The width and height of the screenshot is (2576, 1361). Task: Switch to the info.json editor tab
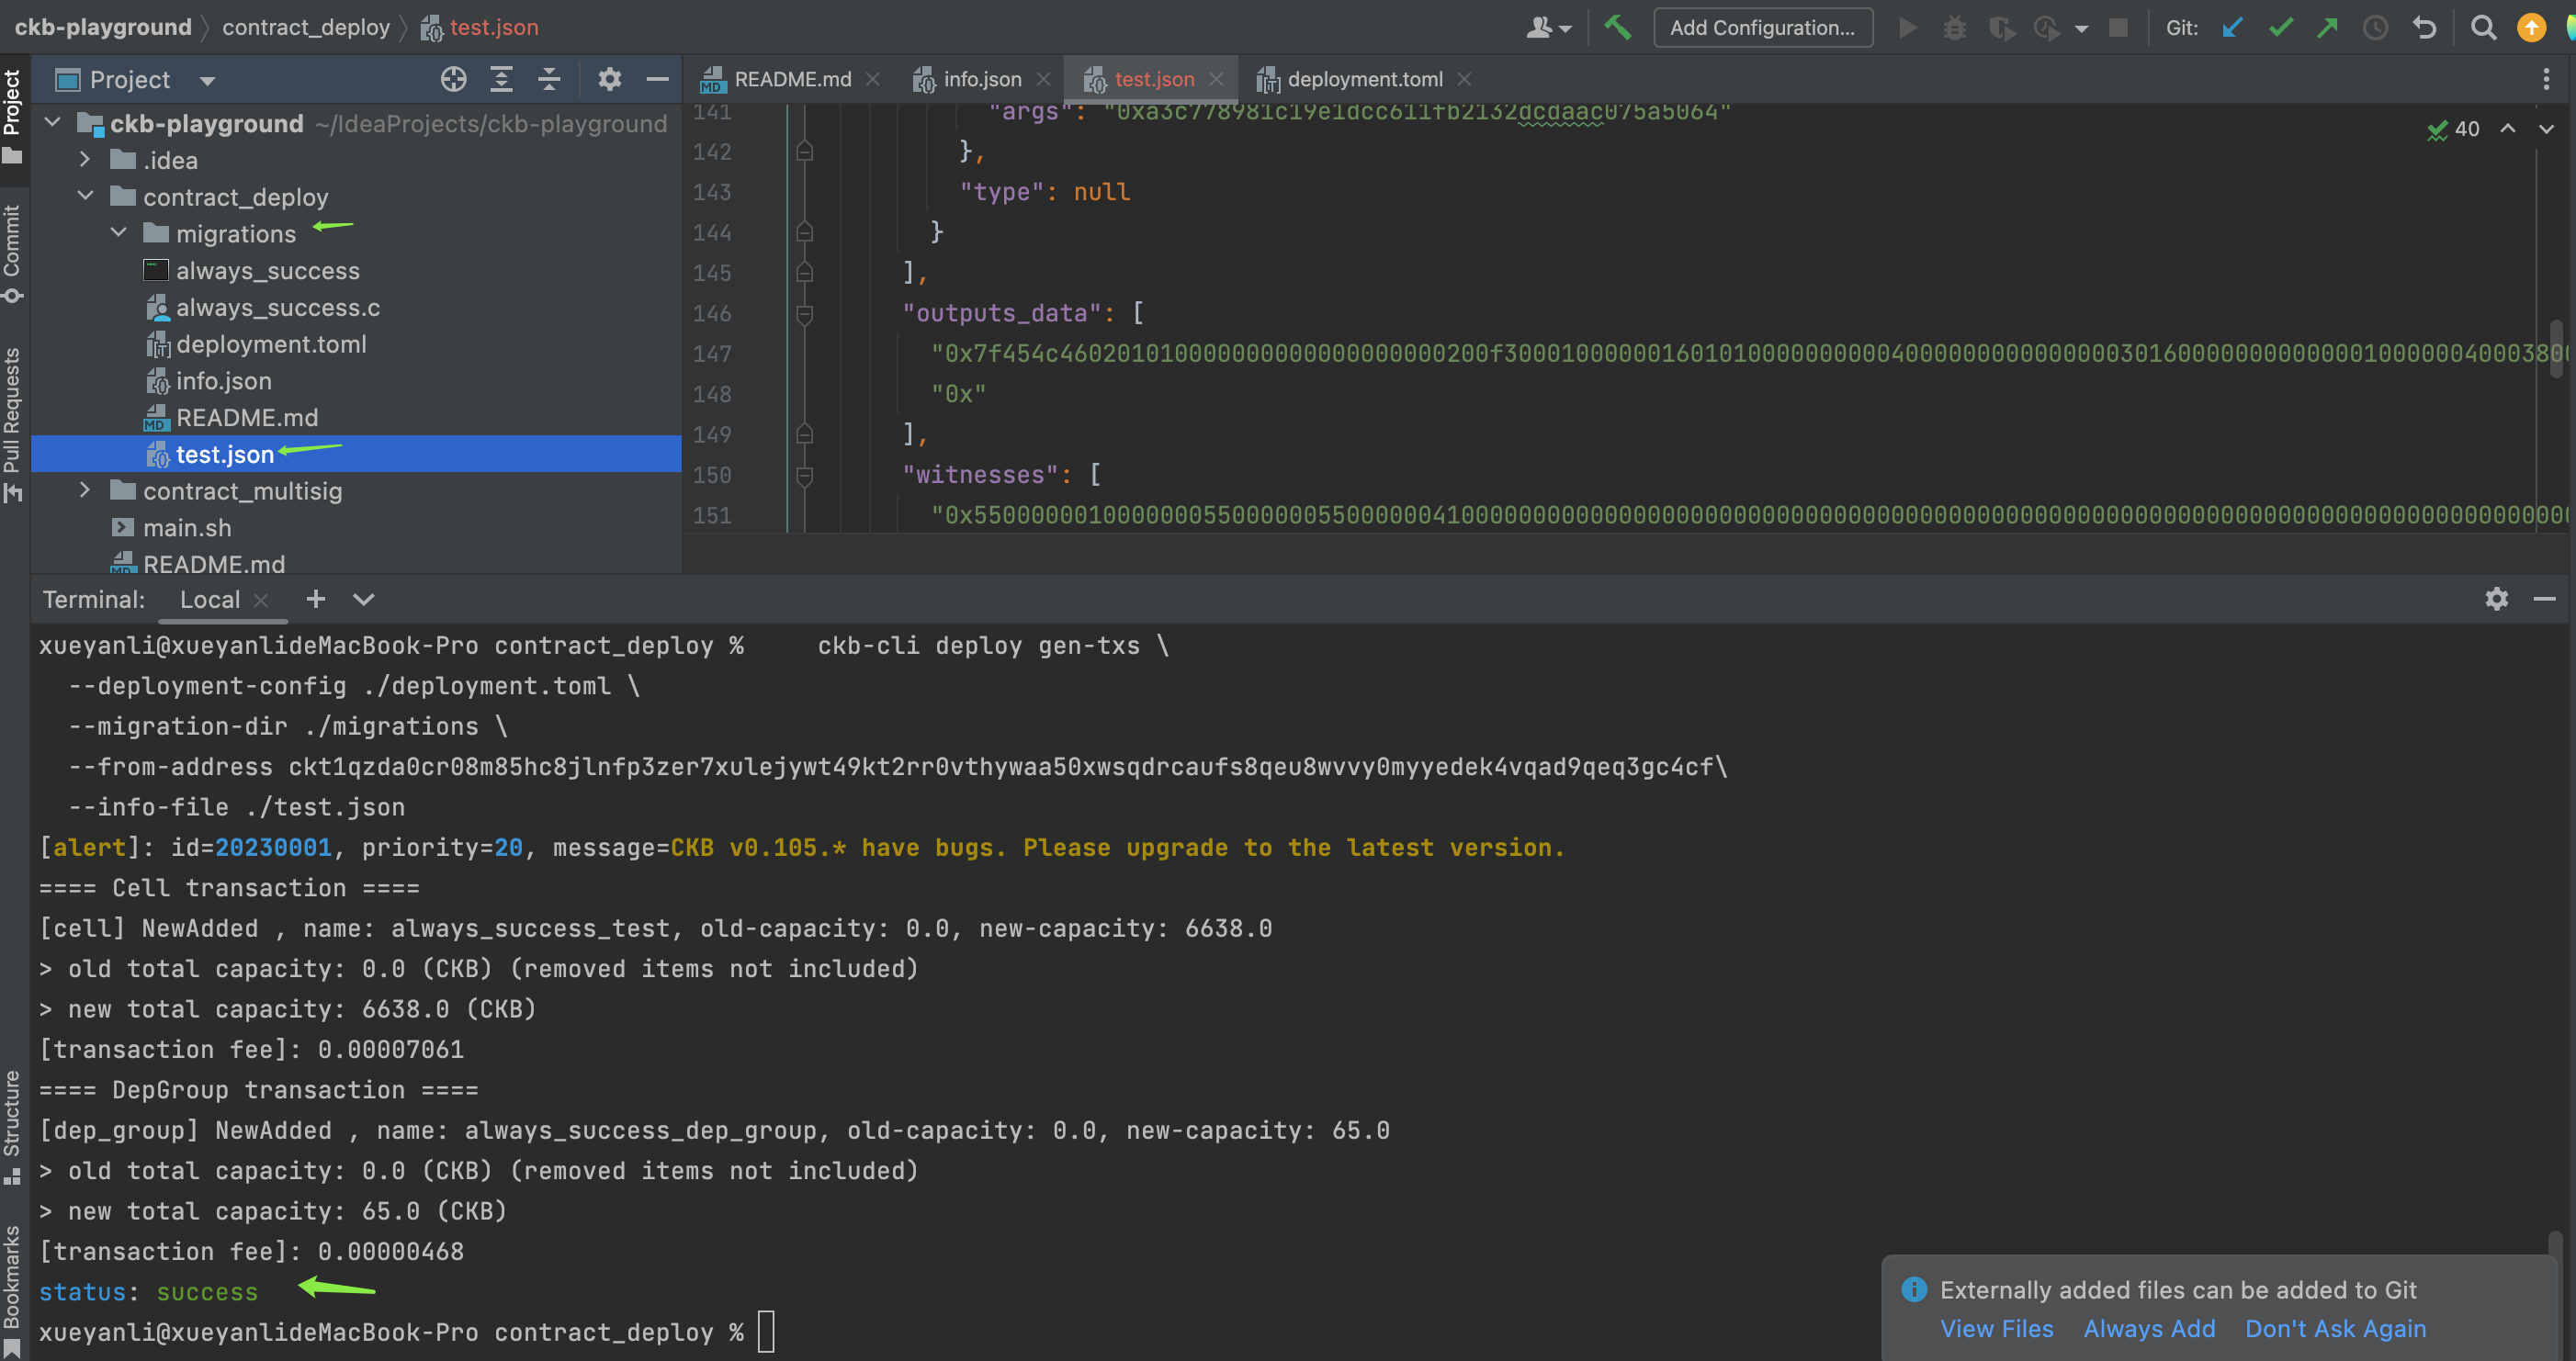coord(981,79)
